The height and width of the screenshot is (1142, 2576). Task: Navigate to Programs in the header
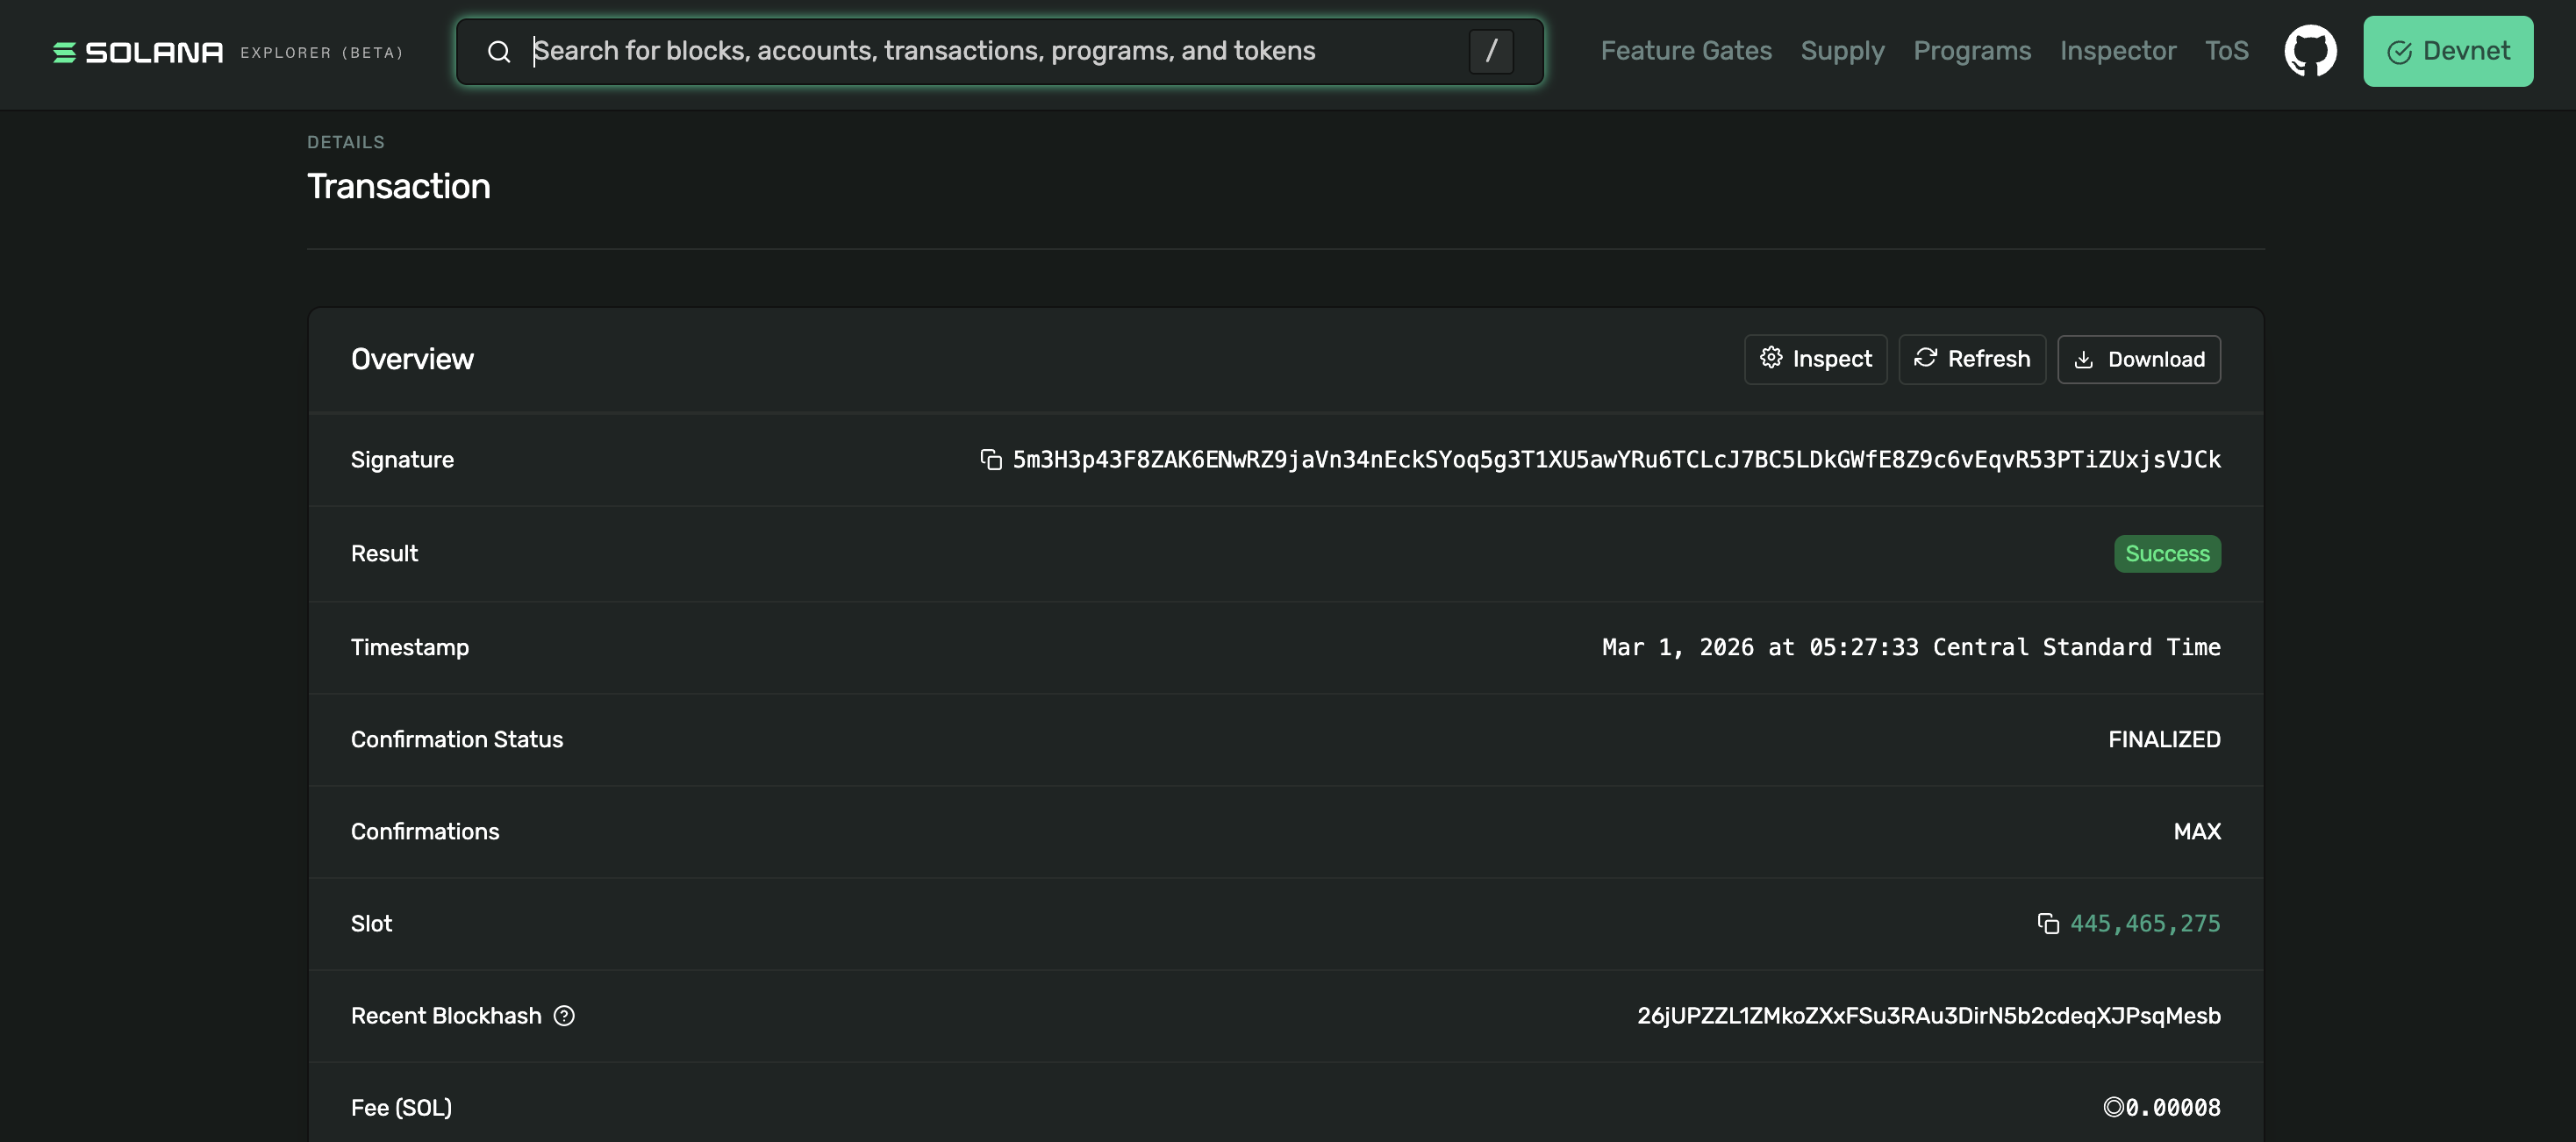pyautogui.click(x=1971, y=51)
